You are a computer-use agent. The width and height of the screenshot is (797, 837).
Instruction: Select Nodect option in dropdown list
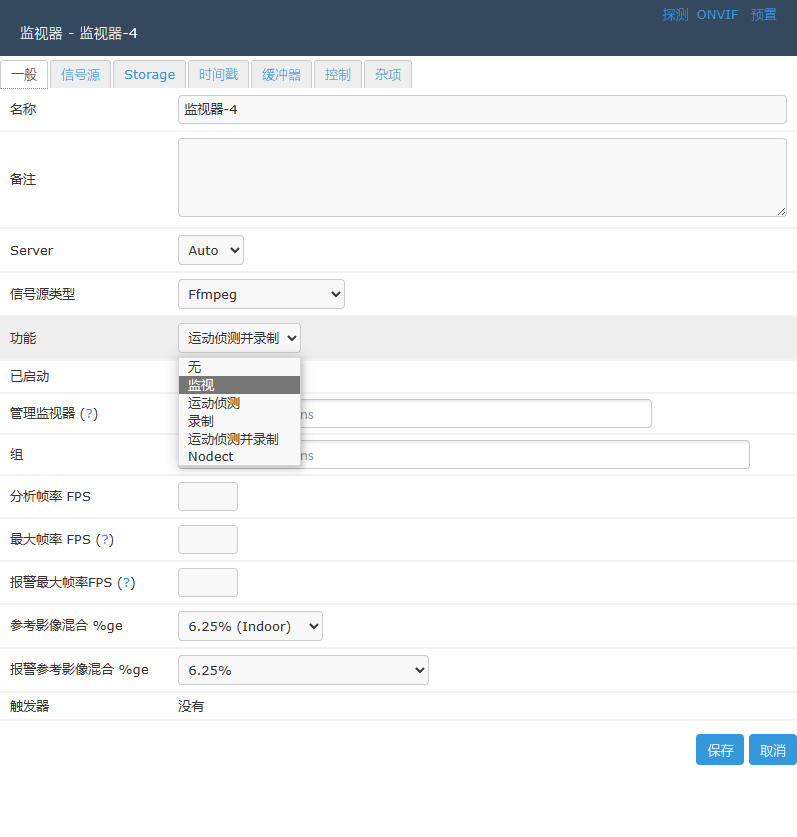[x=239, y=457]
